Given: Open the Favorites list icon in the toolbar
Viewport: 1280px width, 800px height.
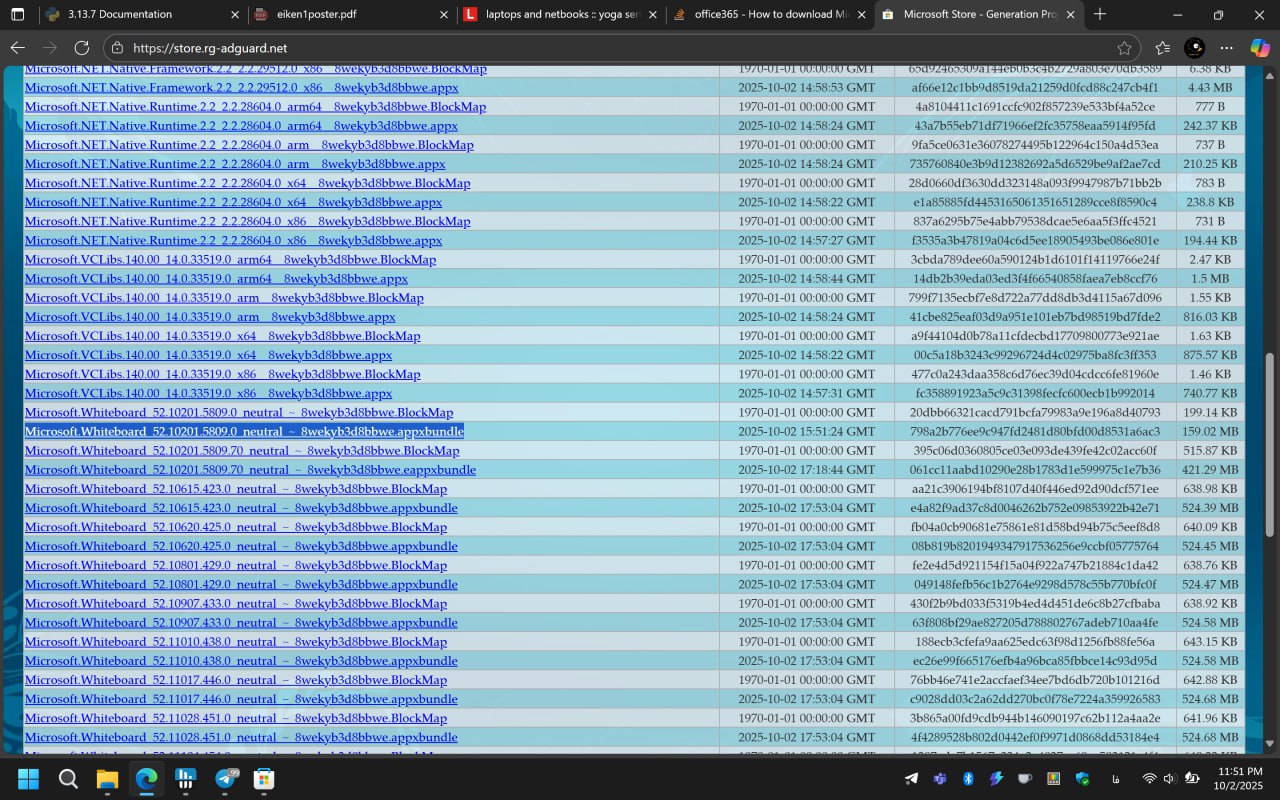Looking at the screenshot, I should 1162,48.
